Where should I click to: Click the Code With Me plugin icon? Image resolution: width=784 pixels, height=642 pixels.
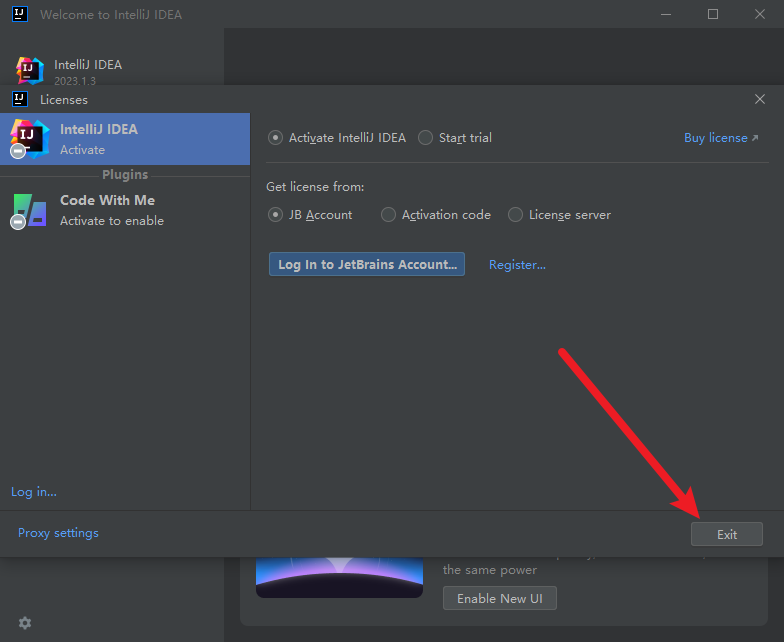coord(29,210)
